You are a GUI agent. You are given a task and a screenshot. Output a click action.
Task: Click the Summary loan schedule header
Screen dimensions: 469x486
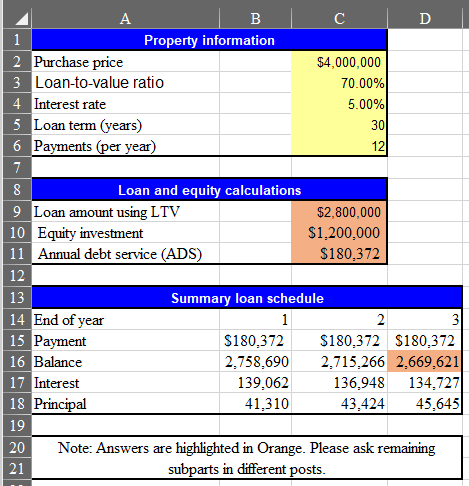click(x=247, y=298)
